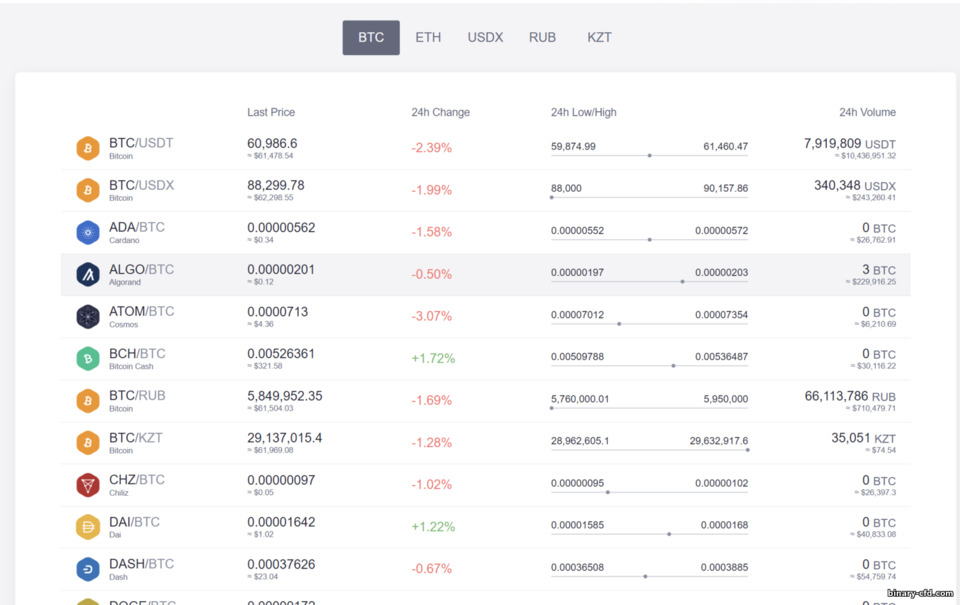Click the 3 BTC volume for ALGO

pyautogui.click(x=879, y=270)
